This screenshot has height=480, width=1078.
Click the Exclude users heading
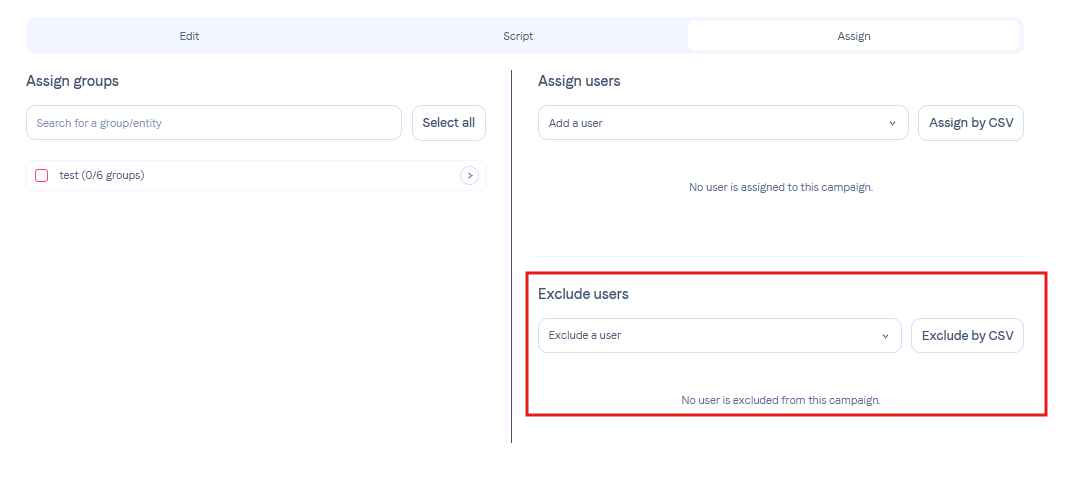click(x=583, y=294)
